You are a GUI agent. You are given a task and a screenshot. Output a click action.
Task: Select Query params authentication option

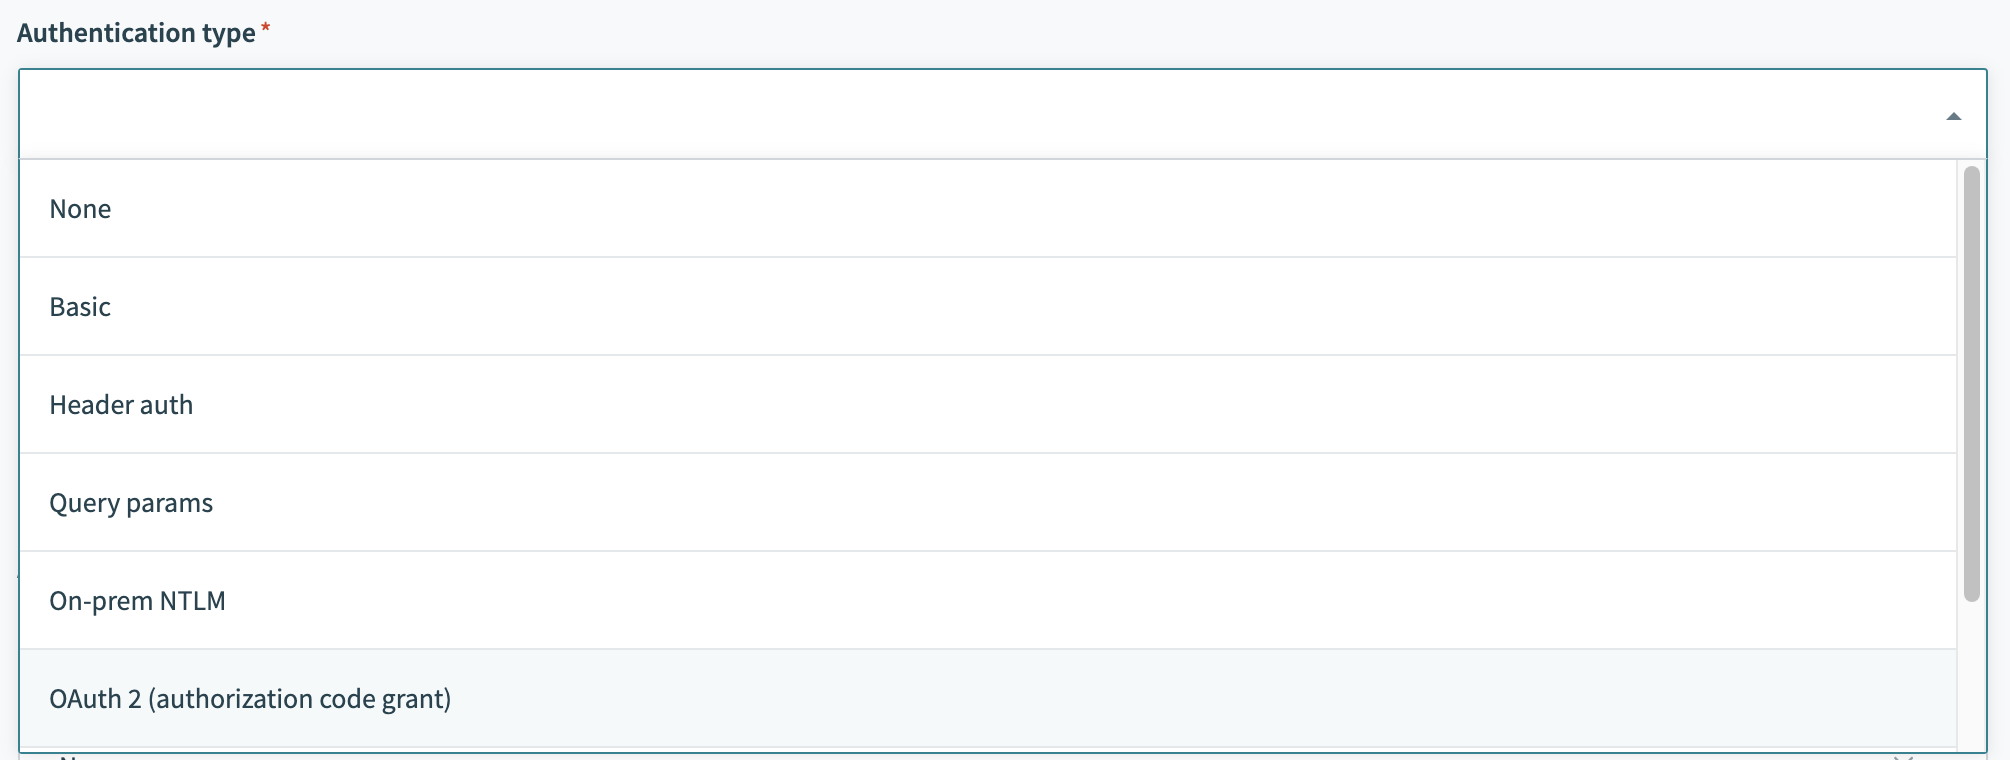(x=131, y=503)
